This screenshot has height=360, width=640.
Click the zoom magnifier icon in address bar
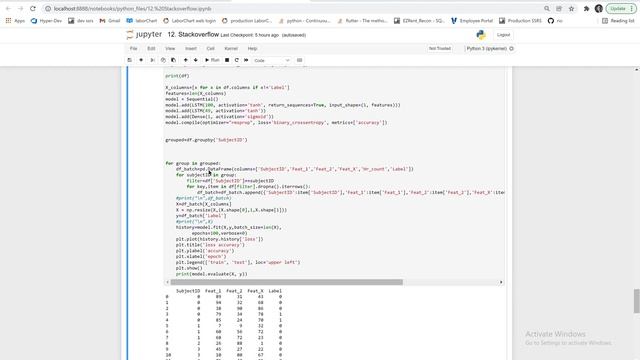click(x=547, y=9)
